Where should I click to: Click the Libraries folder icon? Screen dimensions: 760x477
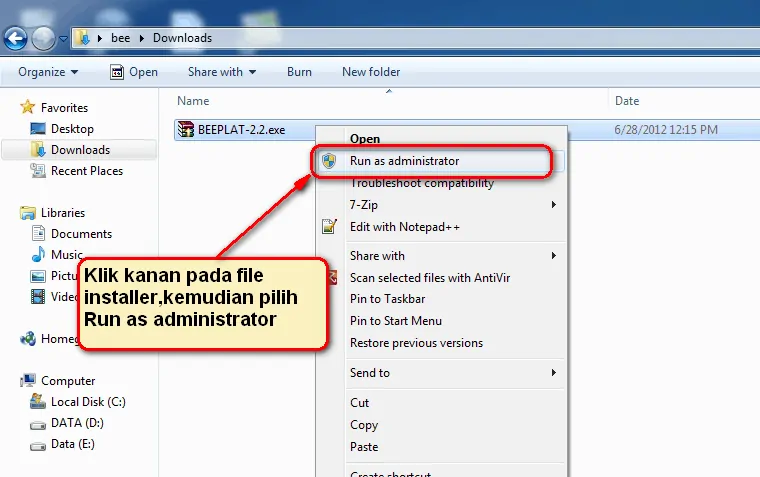click(28, 213)
